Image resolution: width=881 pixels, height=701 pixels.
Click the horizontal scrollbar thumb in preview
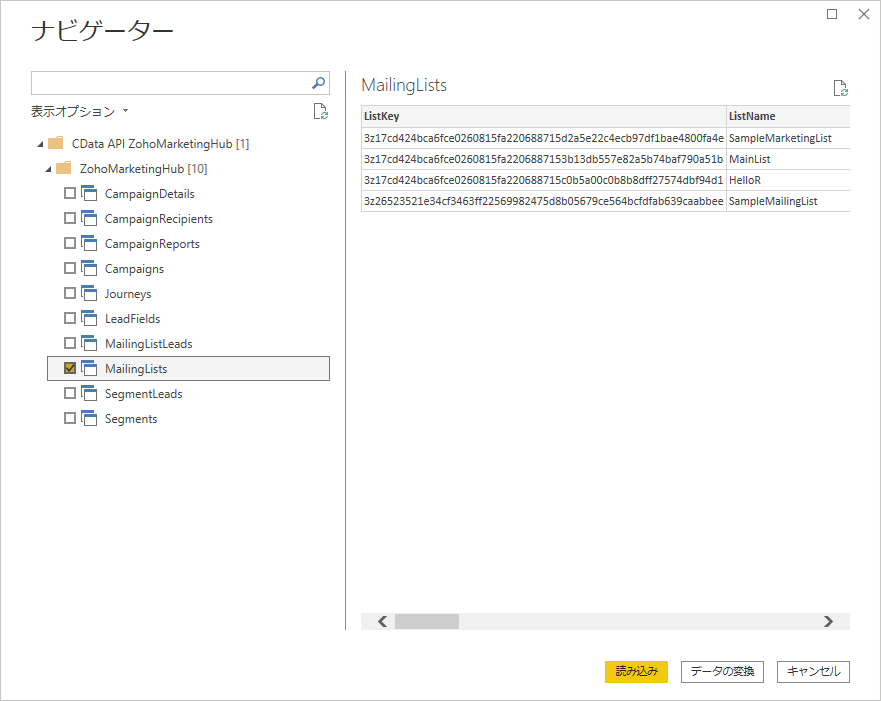[x=426, y=621]
